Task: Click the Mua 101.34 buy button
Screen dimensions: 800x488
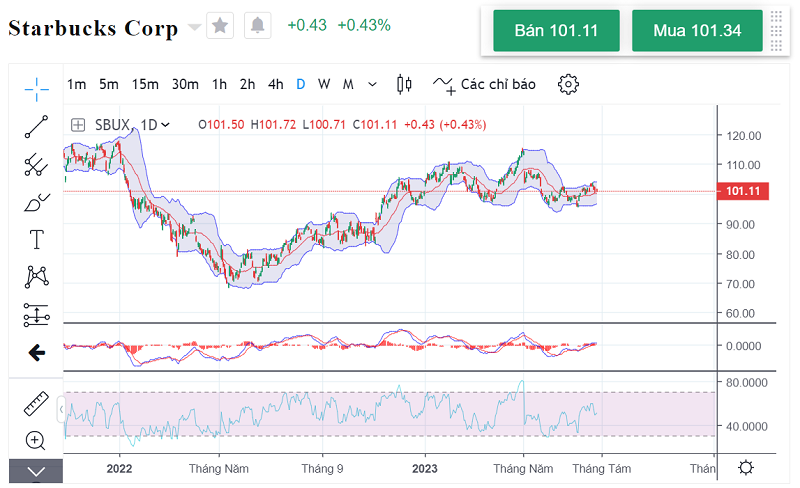Action: tap(697, 31)
